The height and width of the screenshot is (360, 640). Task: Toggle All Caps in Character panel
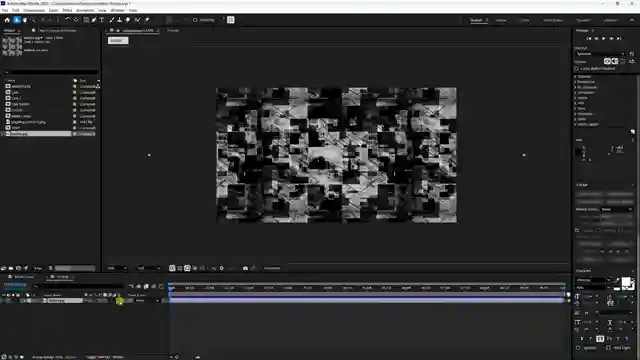pos(600,339)
